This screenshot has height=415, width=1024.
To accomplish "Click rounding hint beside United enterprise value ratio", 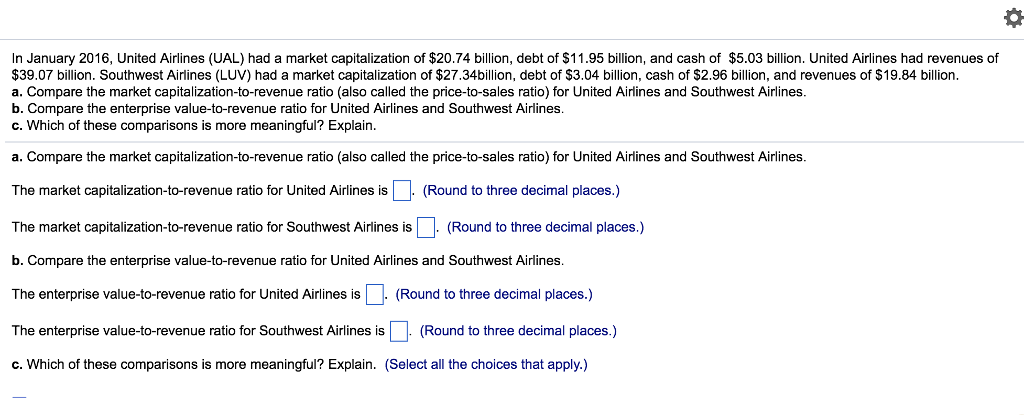I will pyautogui.click(x=494, y=294).
